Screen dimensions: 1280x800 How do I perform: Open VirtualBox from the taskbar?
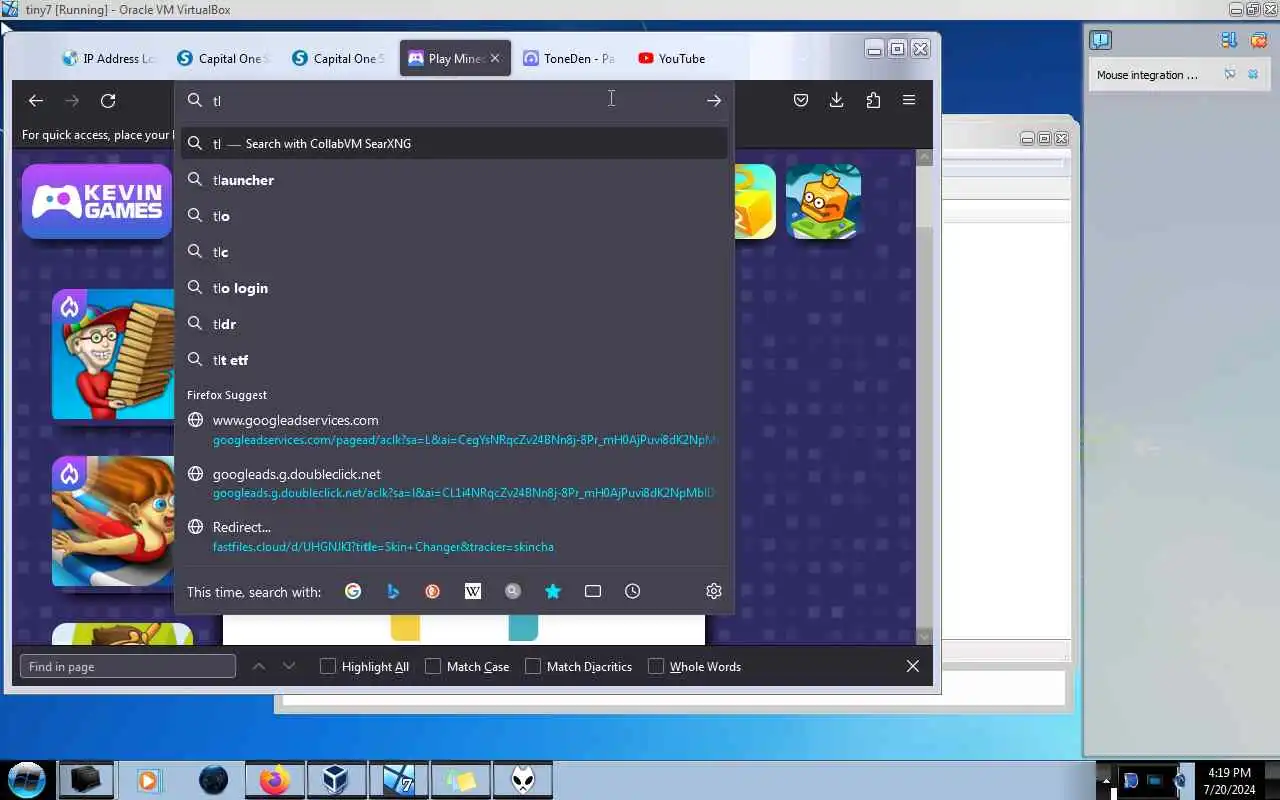coord(336,779)
